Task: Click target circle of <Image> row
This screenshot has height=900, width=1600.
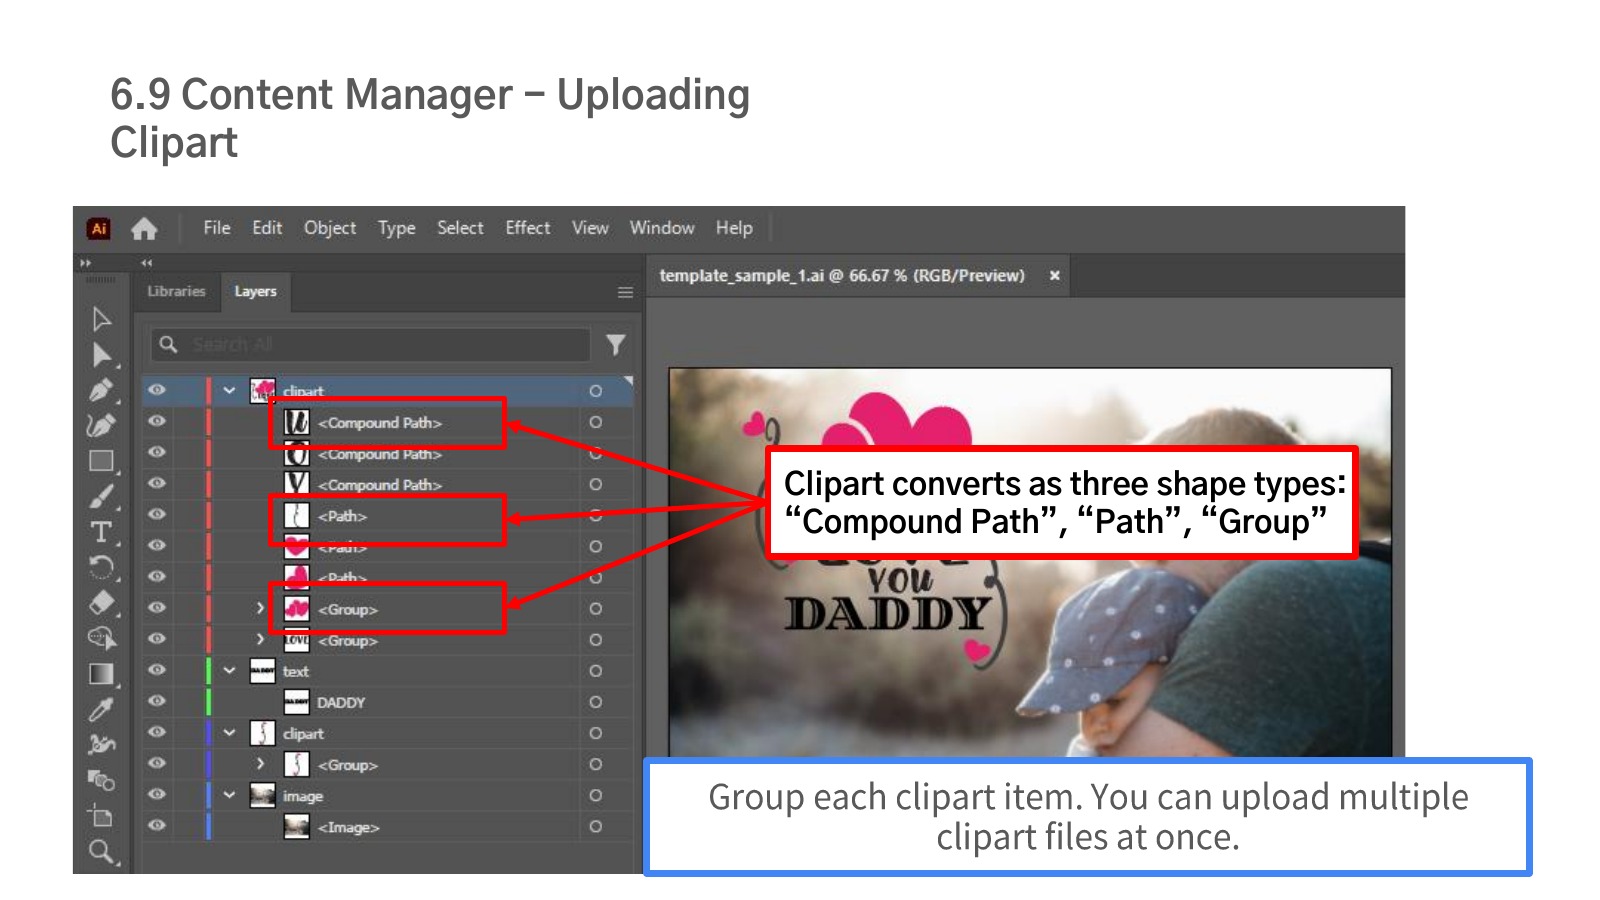Action: (596, 827)
